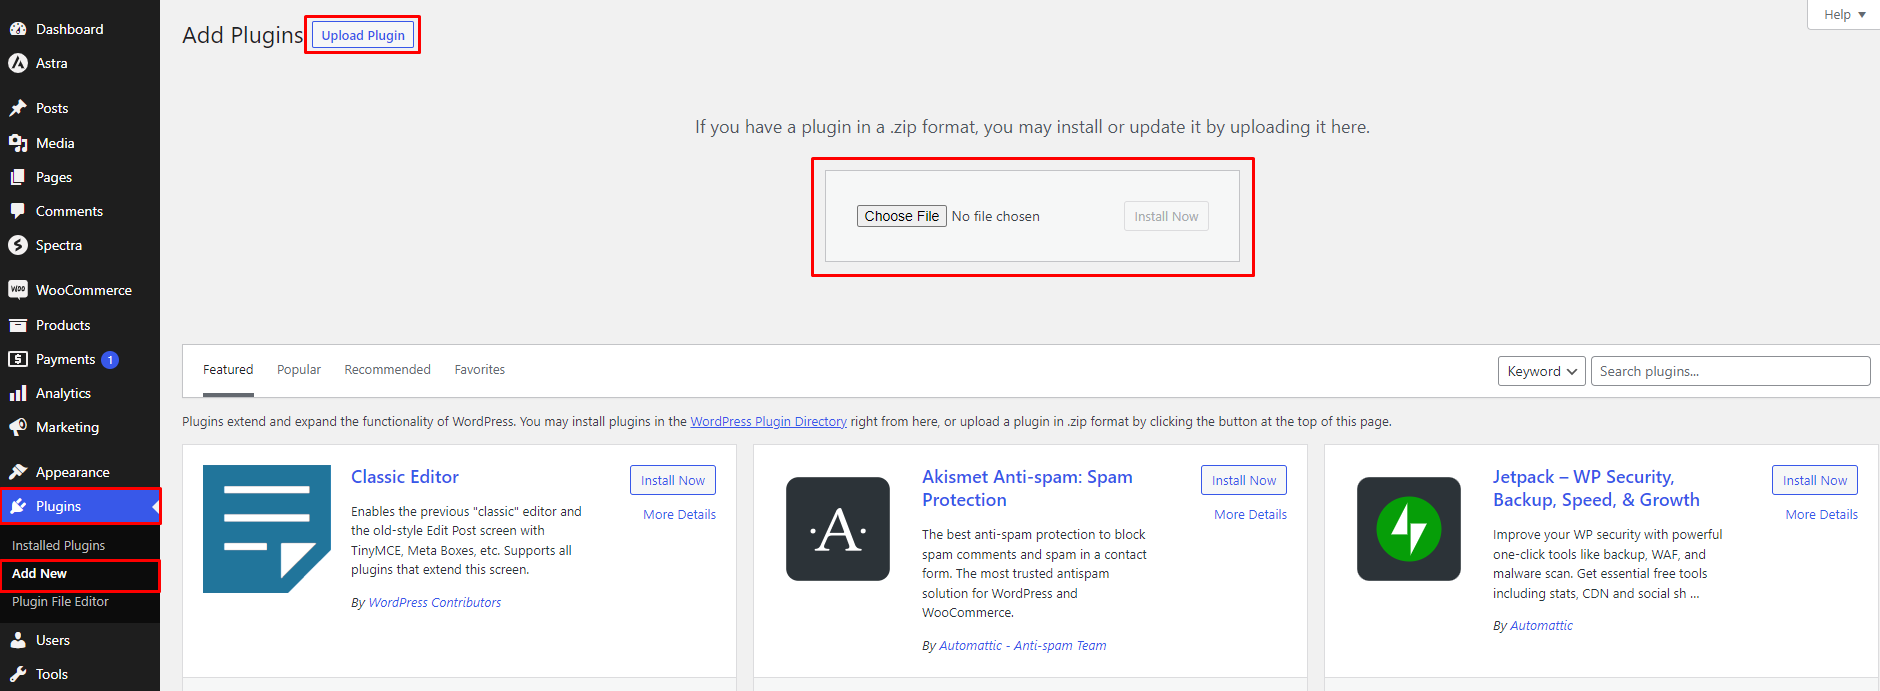The image size is (1880, 691).
Task: Expand the Help dropdown panel
Action: [x=1843, y=15]
